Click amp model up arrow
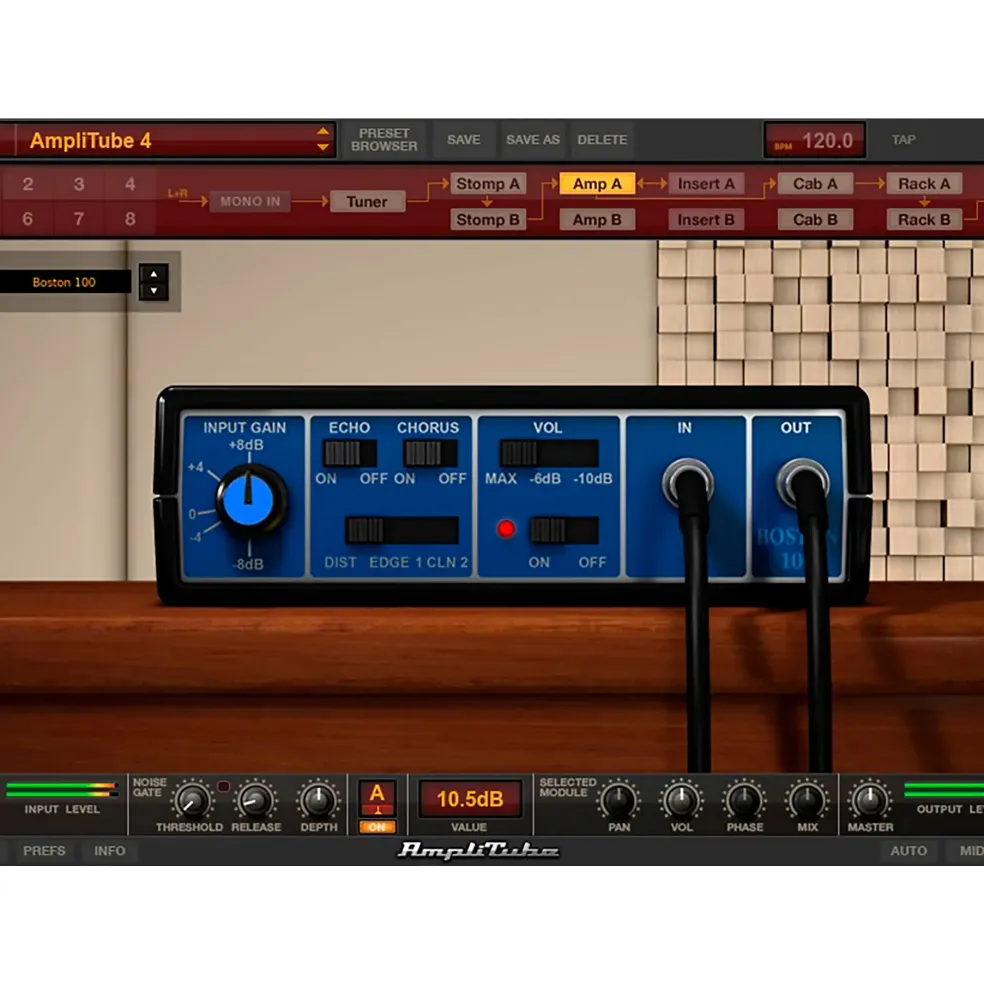The image size is (984, 985). pyautogui.click(x=154, y=274)
